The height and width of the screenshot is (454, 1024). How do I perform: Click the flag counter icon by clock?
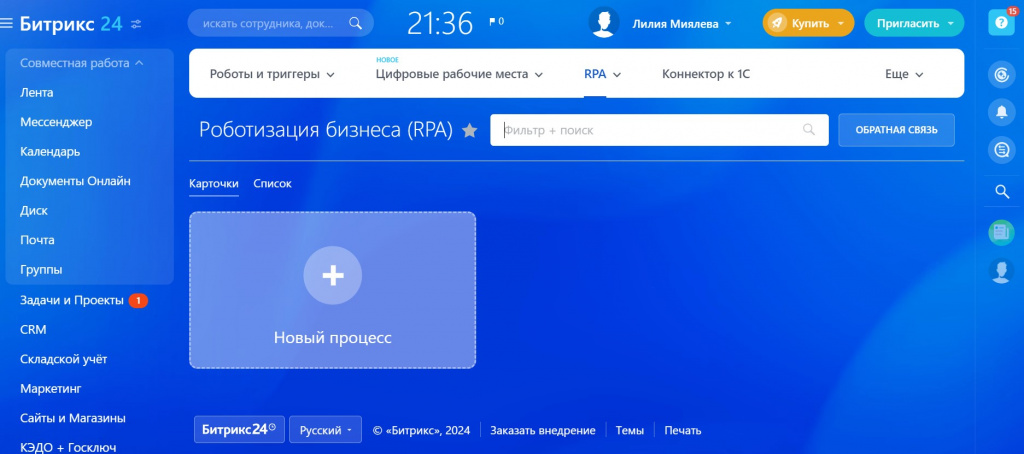point(493,22)
